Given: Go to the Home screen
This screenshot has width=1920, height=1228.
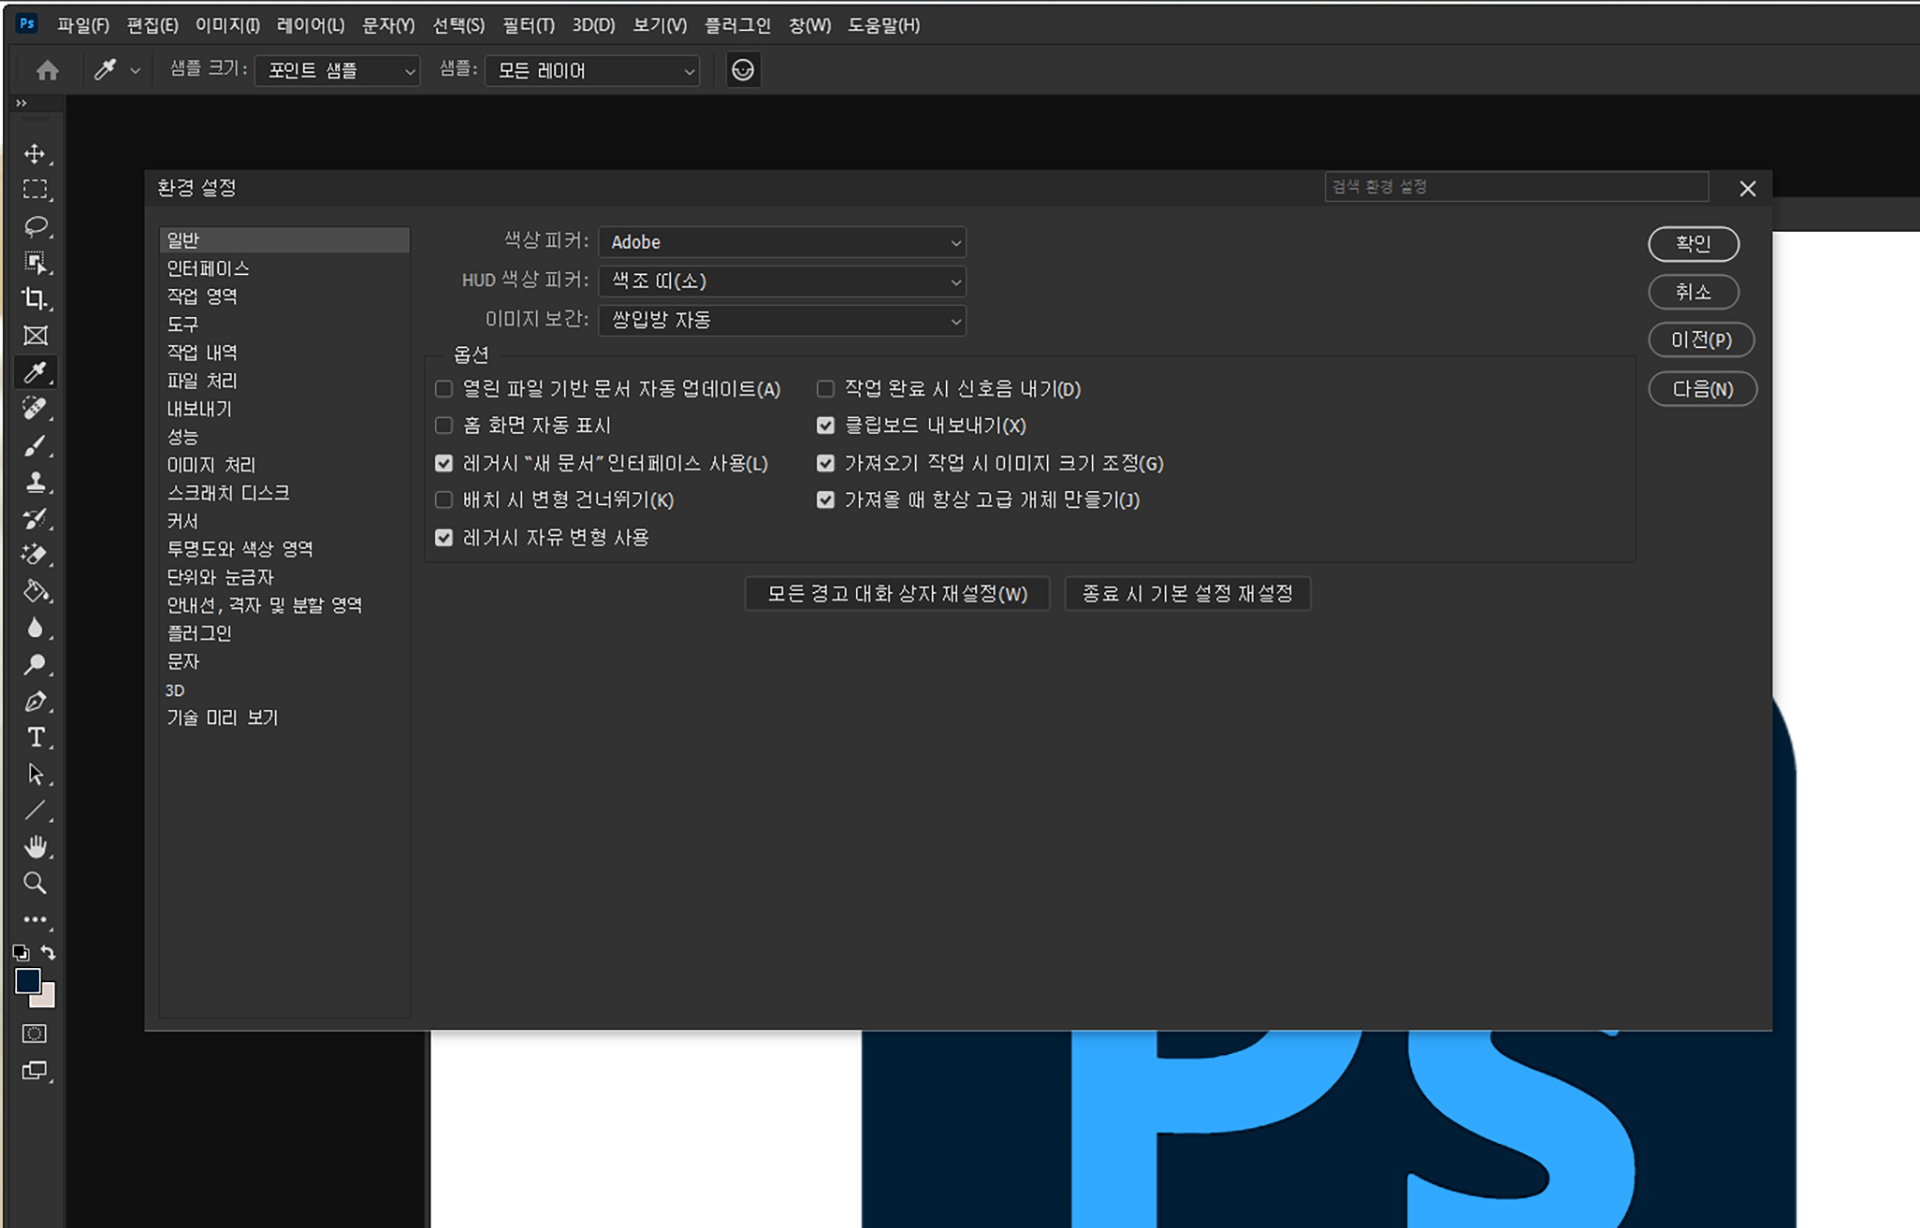Looking at the screenshot, I should (47, 70).
